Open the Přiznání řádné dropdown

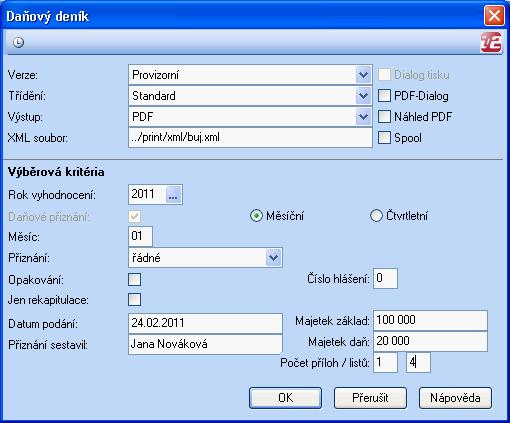click(273, 258)
